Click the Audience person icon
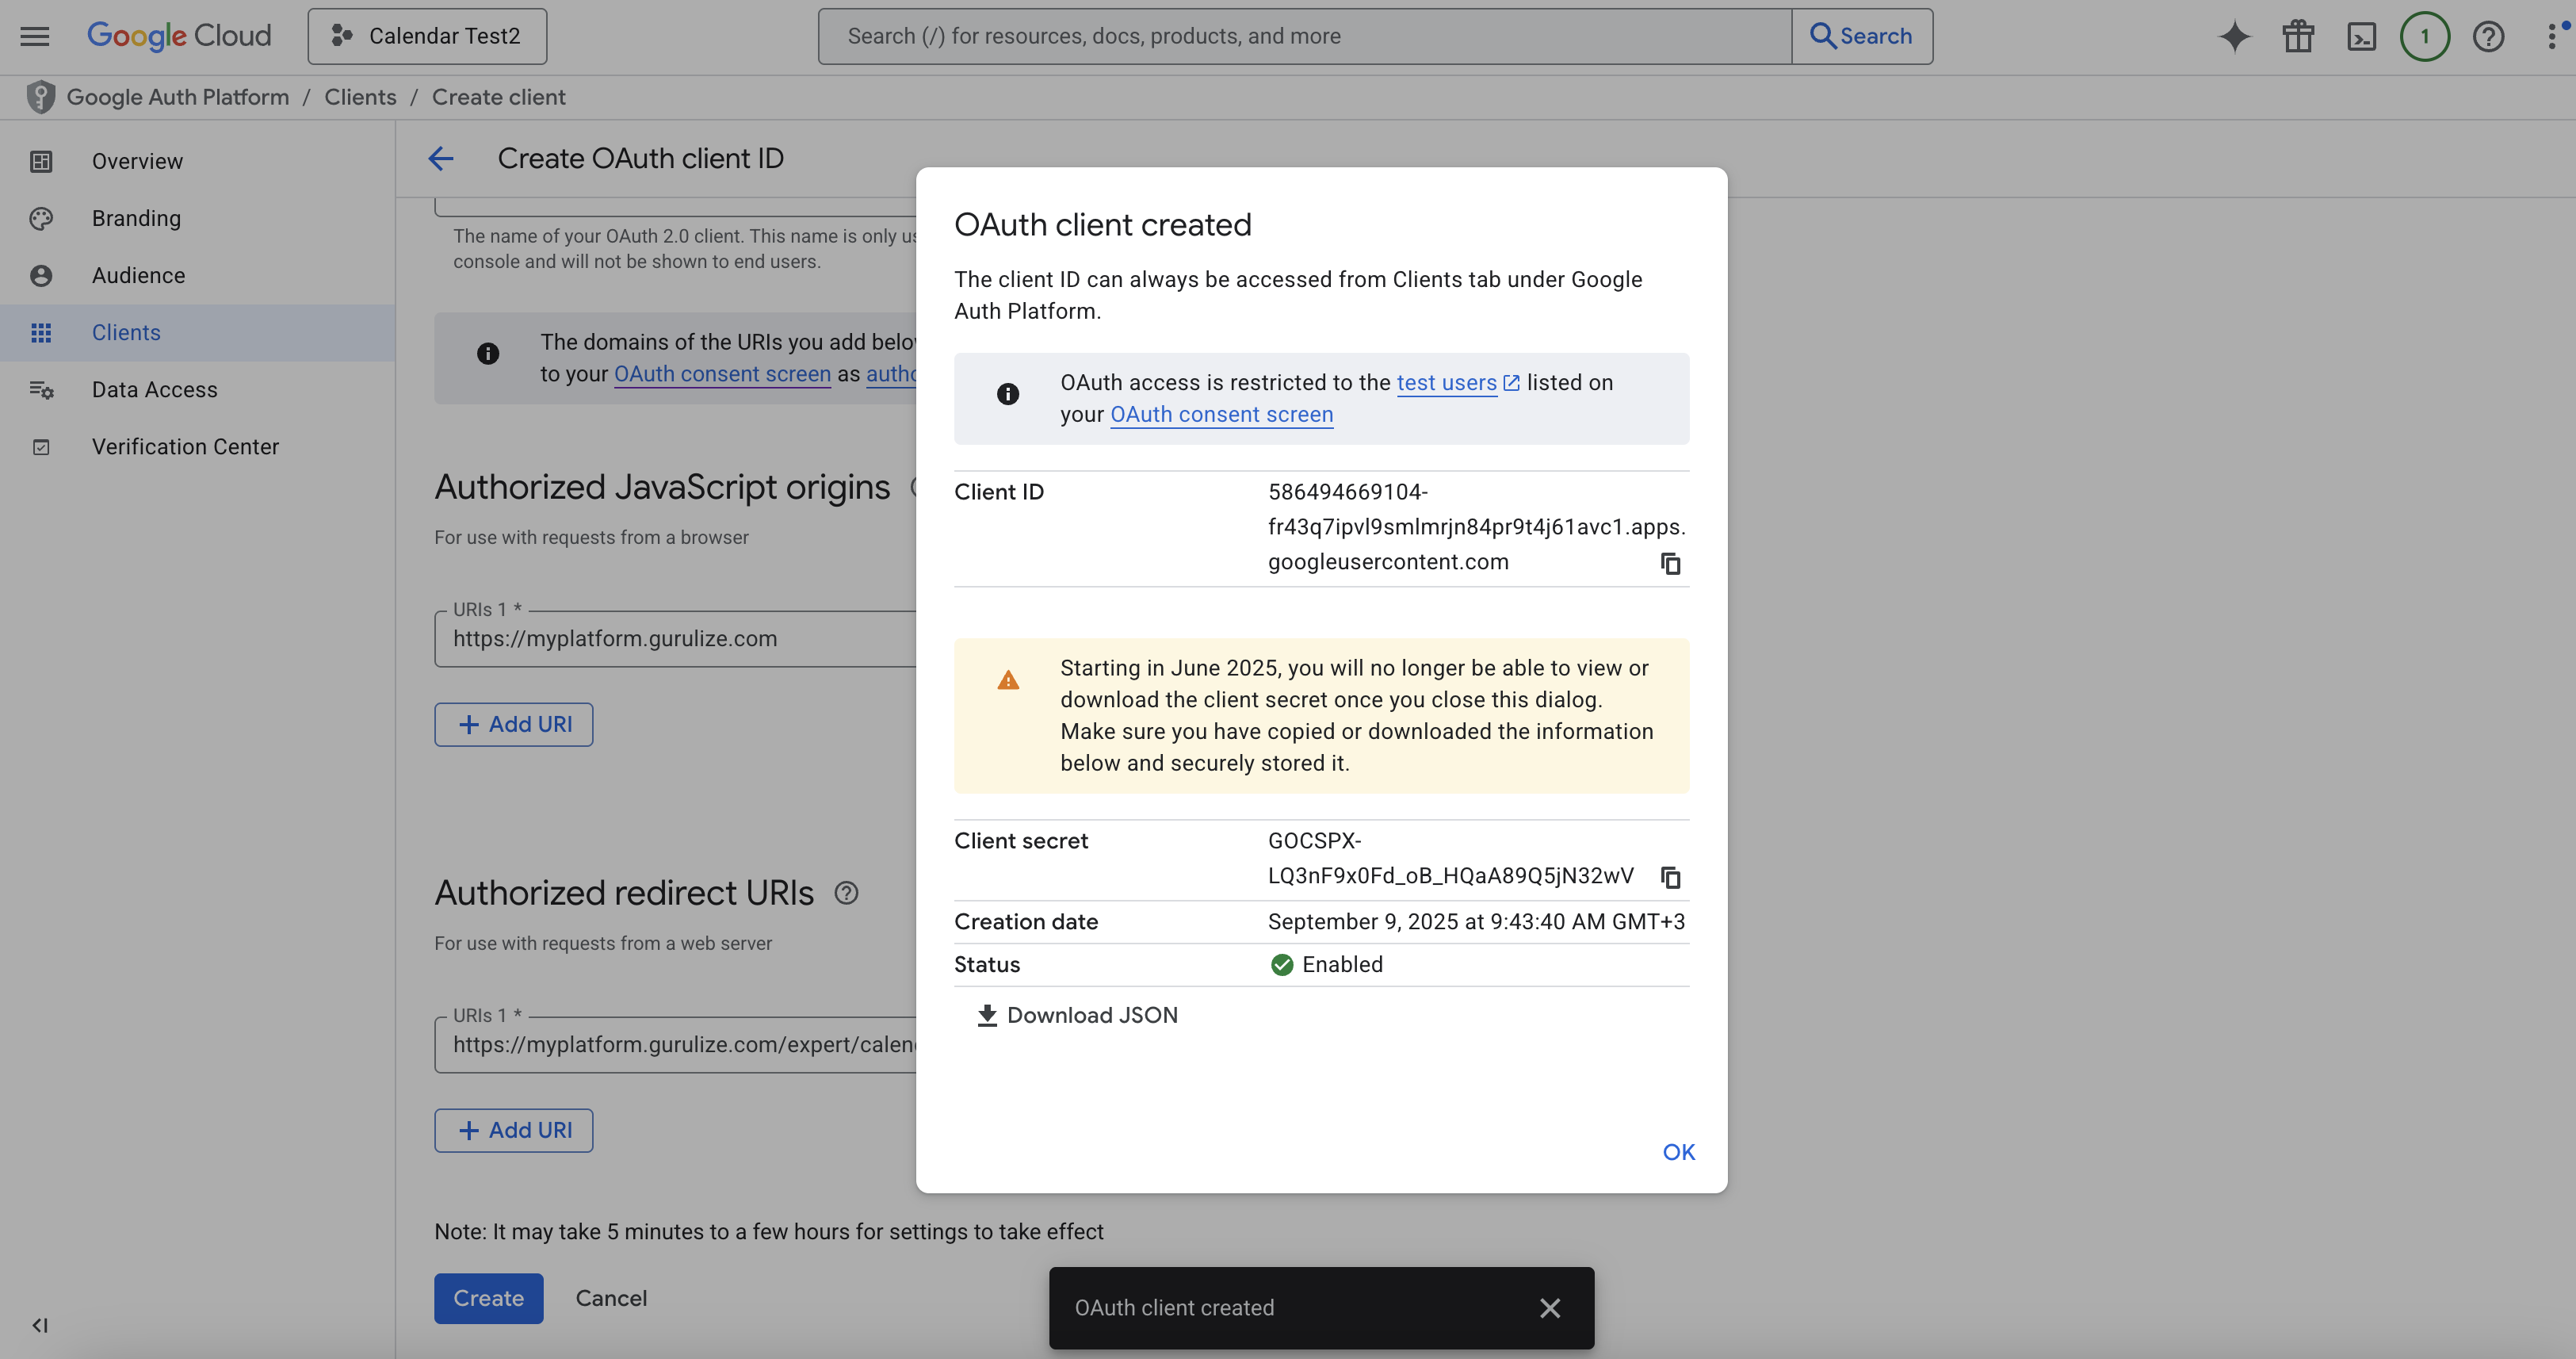Viewport: 2576px width, 1359px height. (x=41, y=275)
